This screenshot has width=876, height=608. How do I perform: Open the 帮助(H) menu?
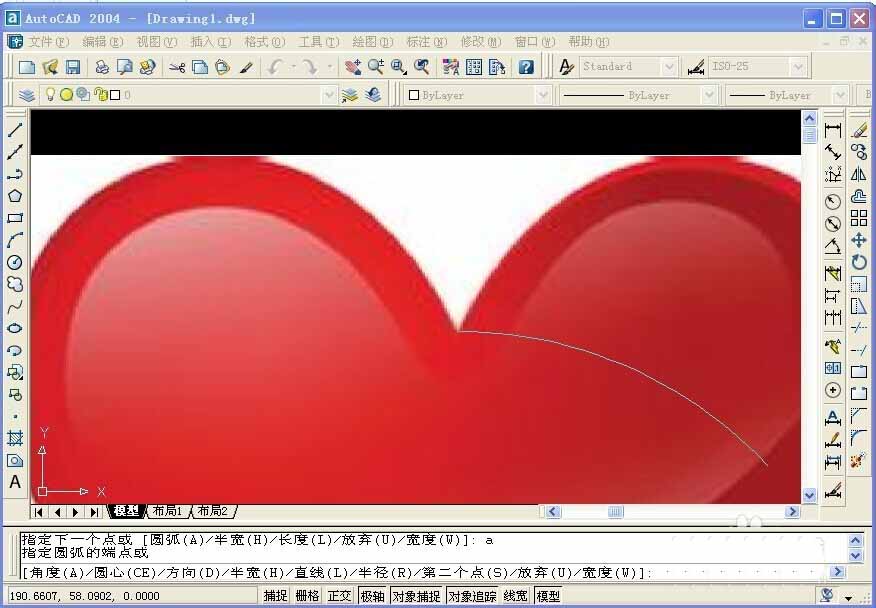[588, 42]
